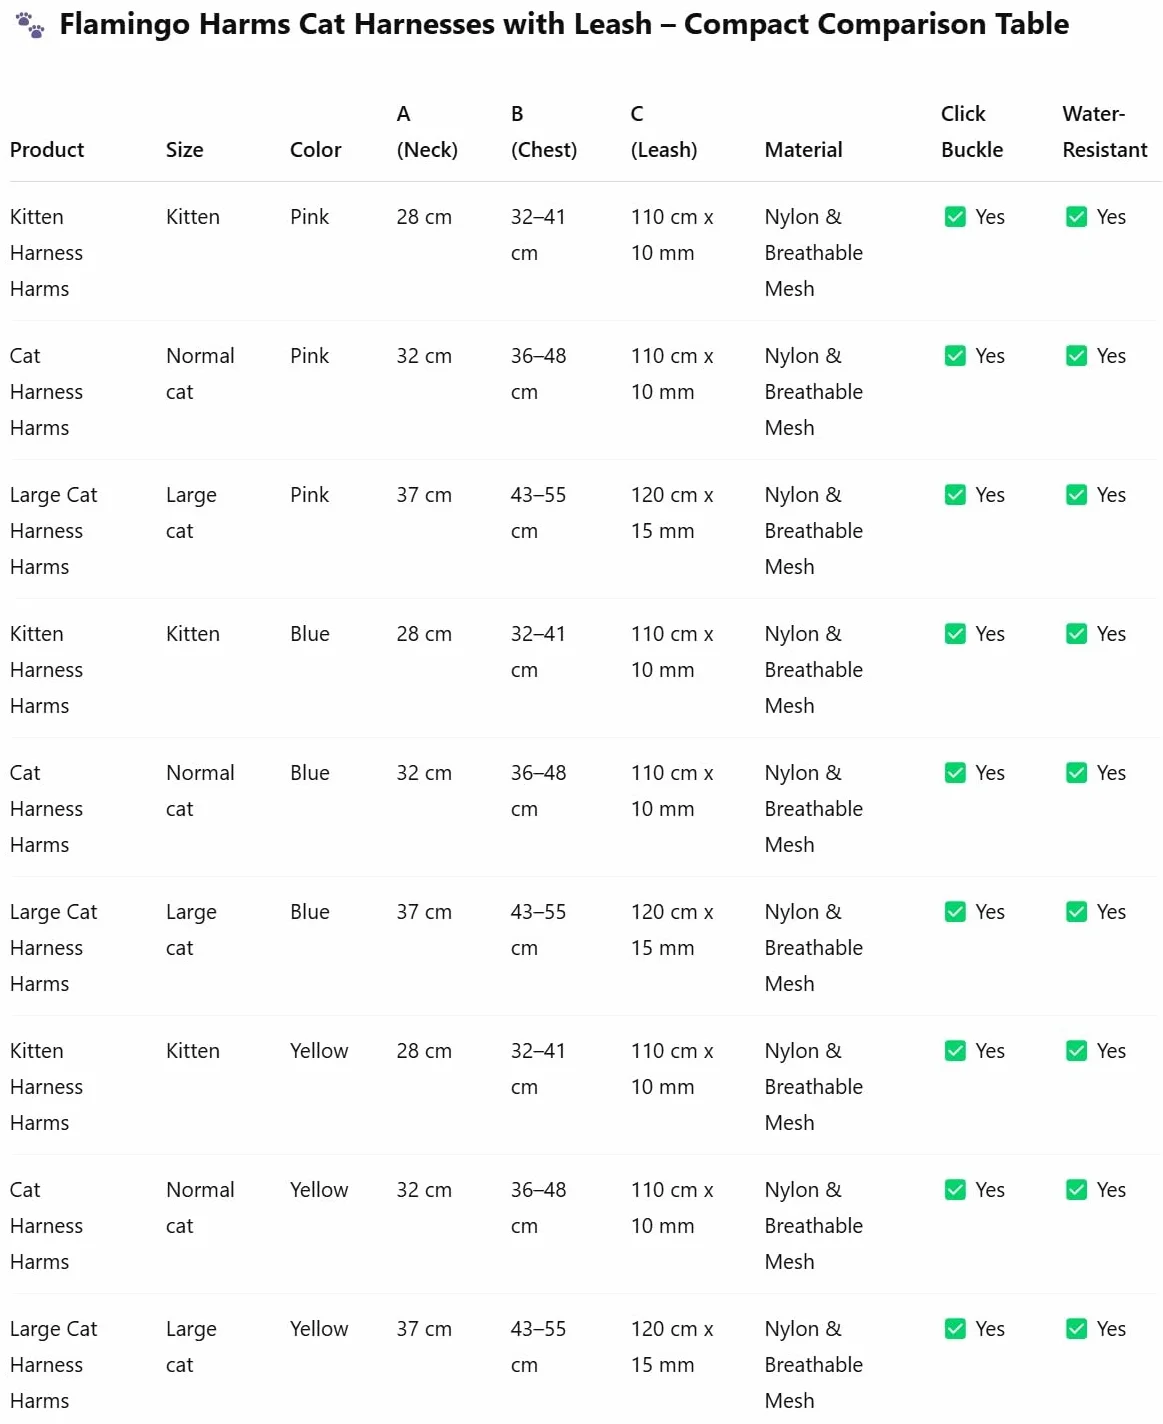The width and height of the screenshot is (1163, 1424).
Task: Click the Color column header
Action: pyautogui.click(x=316, y=150)
